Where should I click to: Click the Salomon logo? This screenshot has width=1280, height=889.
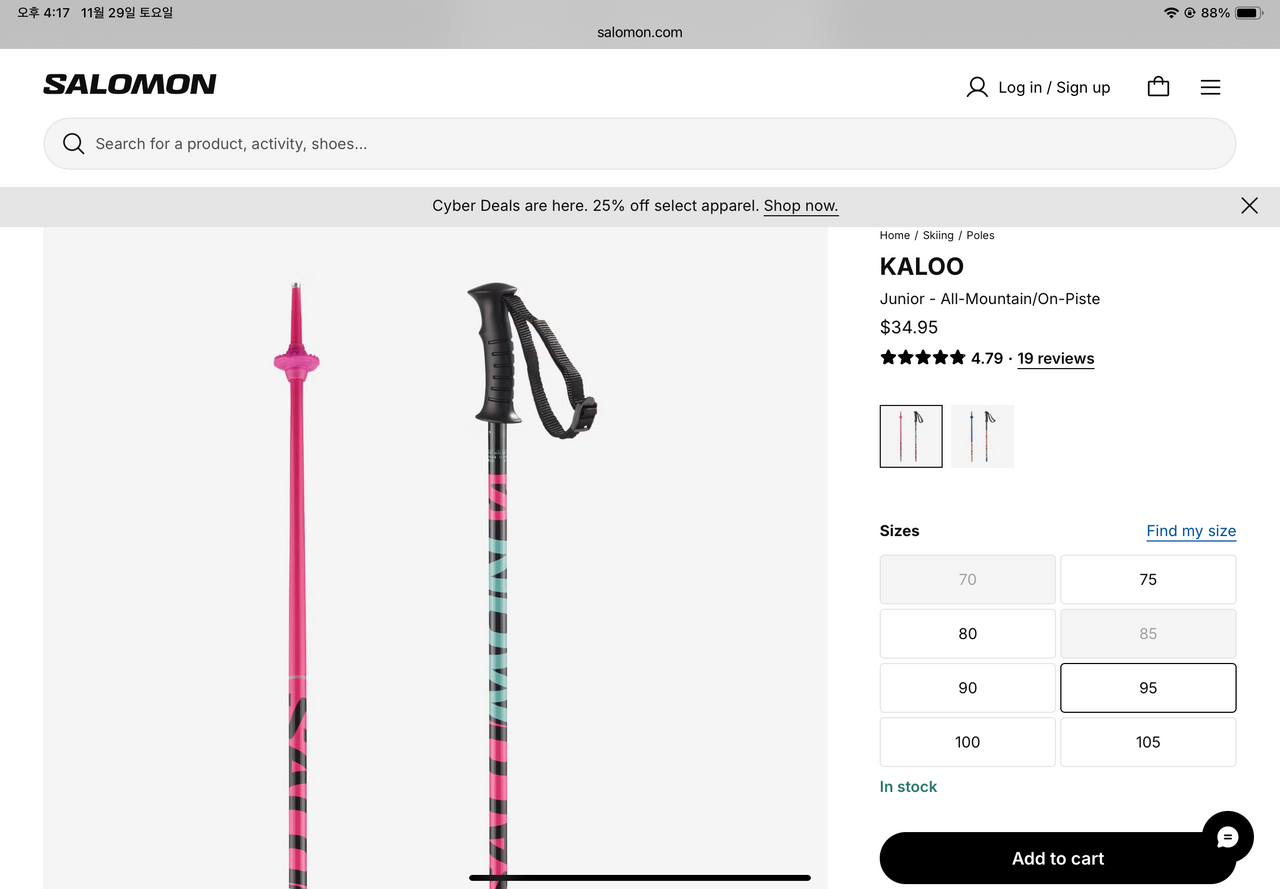[130, 85]
